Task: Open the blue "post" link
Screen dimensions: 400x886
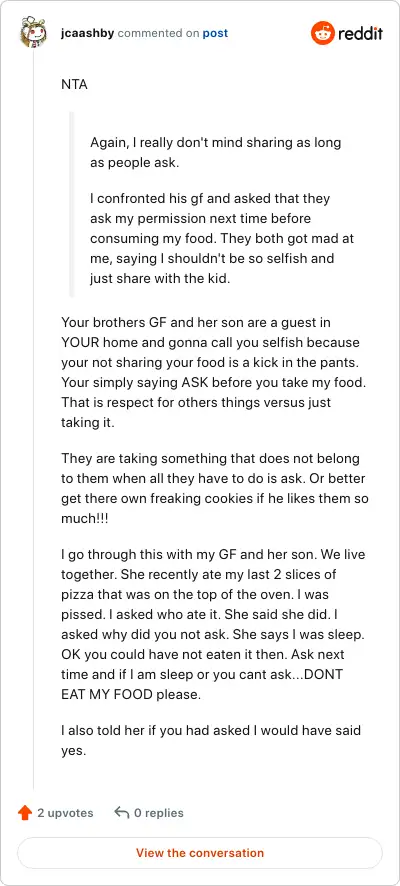Action: [215, 33]
